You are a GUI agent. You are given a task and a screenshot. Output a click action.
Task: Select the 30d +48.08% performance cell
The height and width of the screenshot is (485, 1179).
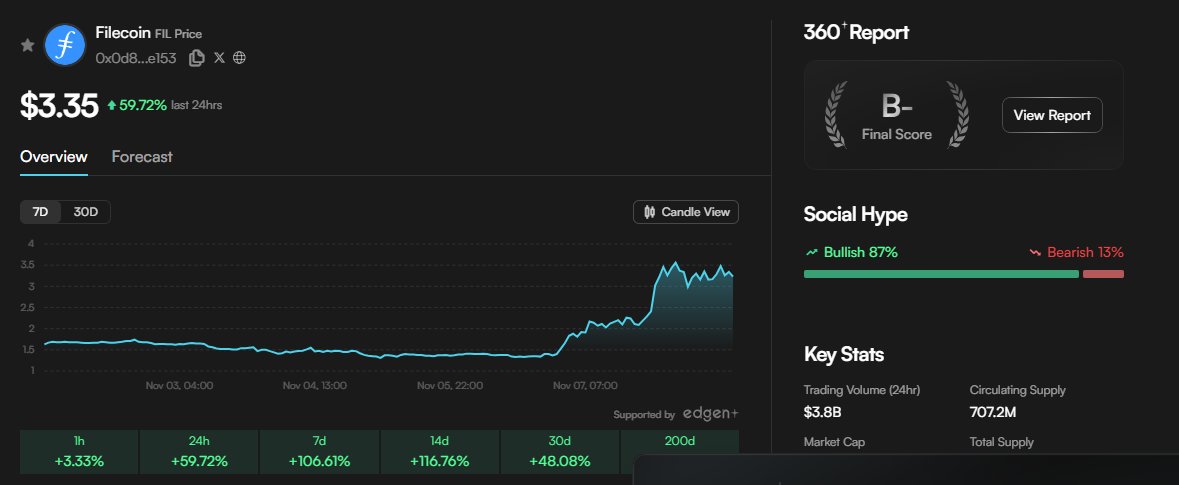coord(559,452)
